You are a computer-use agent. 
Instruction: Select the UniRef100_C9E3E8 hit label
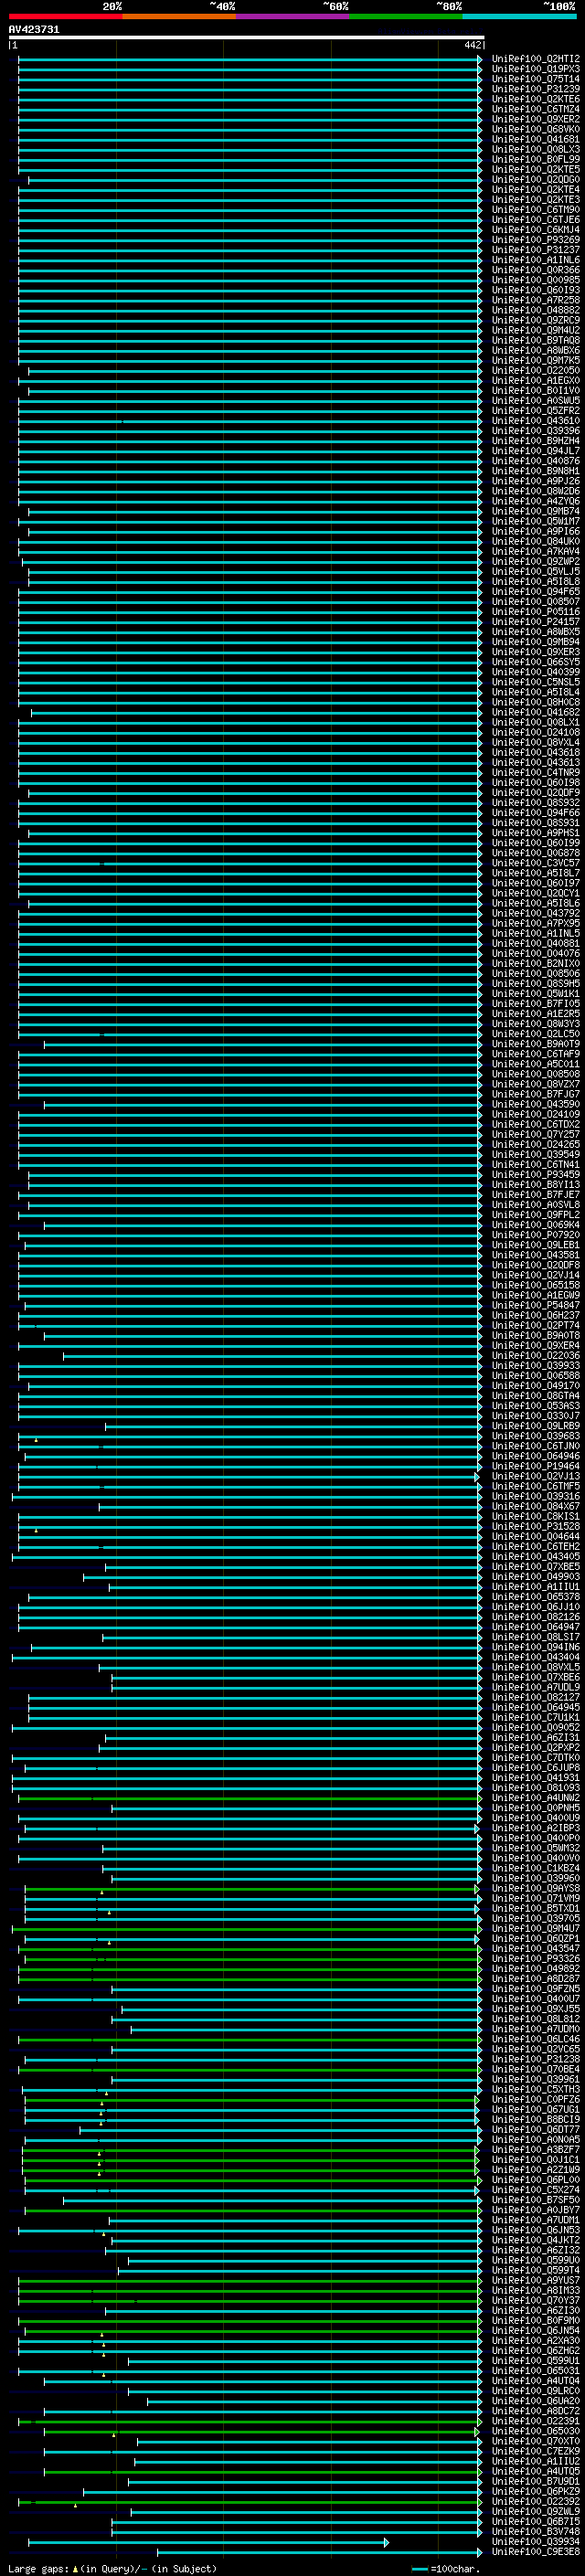click(x=535, y=2551)
